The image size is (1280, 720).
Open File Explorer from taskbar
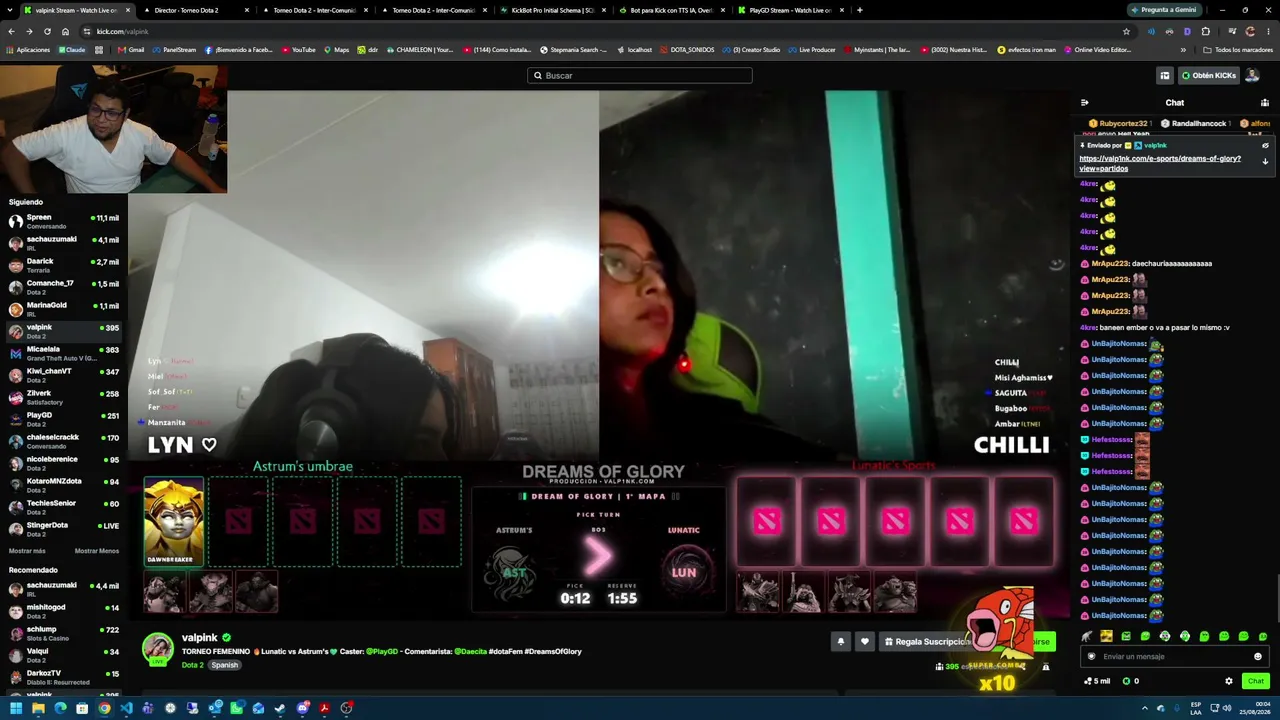pyautogui.click(x=38, y=708)
